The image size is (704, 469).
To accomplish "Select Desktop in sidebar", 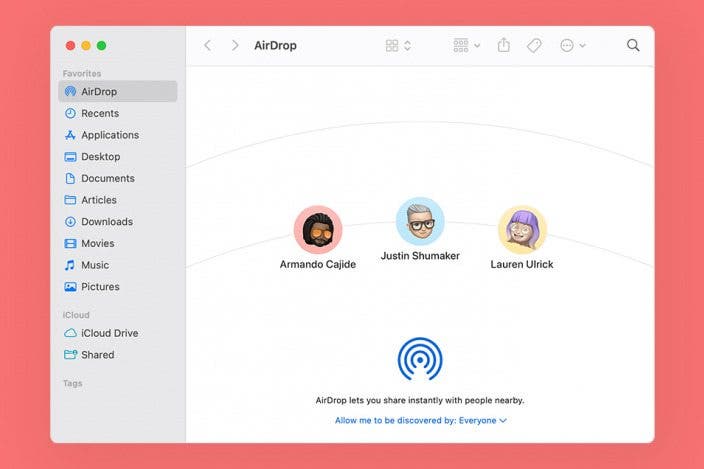I will click(118, 157).
